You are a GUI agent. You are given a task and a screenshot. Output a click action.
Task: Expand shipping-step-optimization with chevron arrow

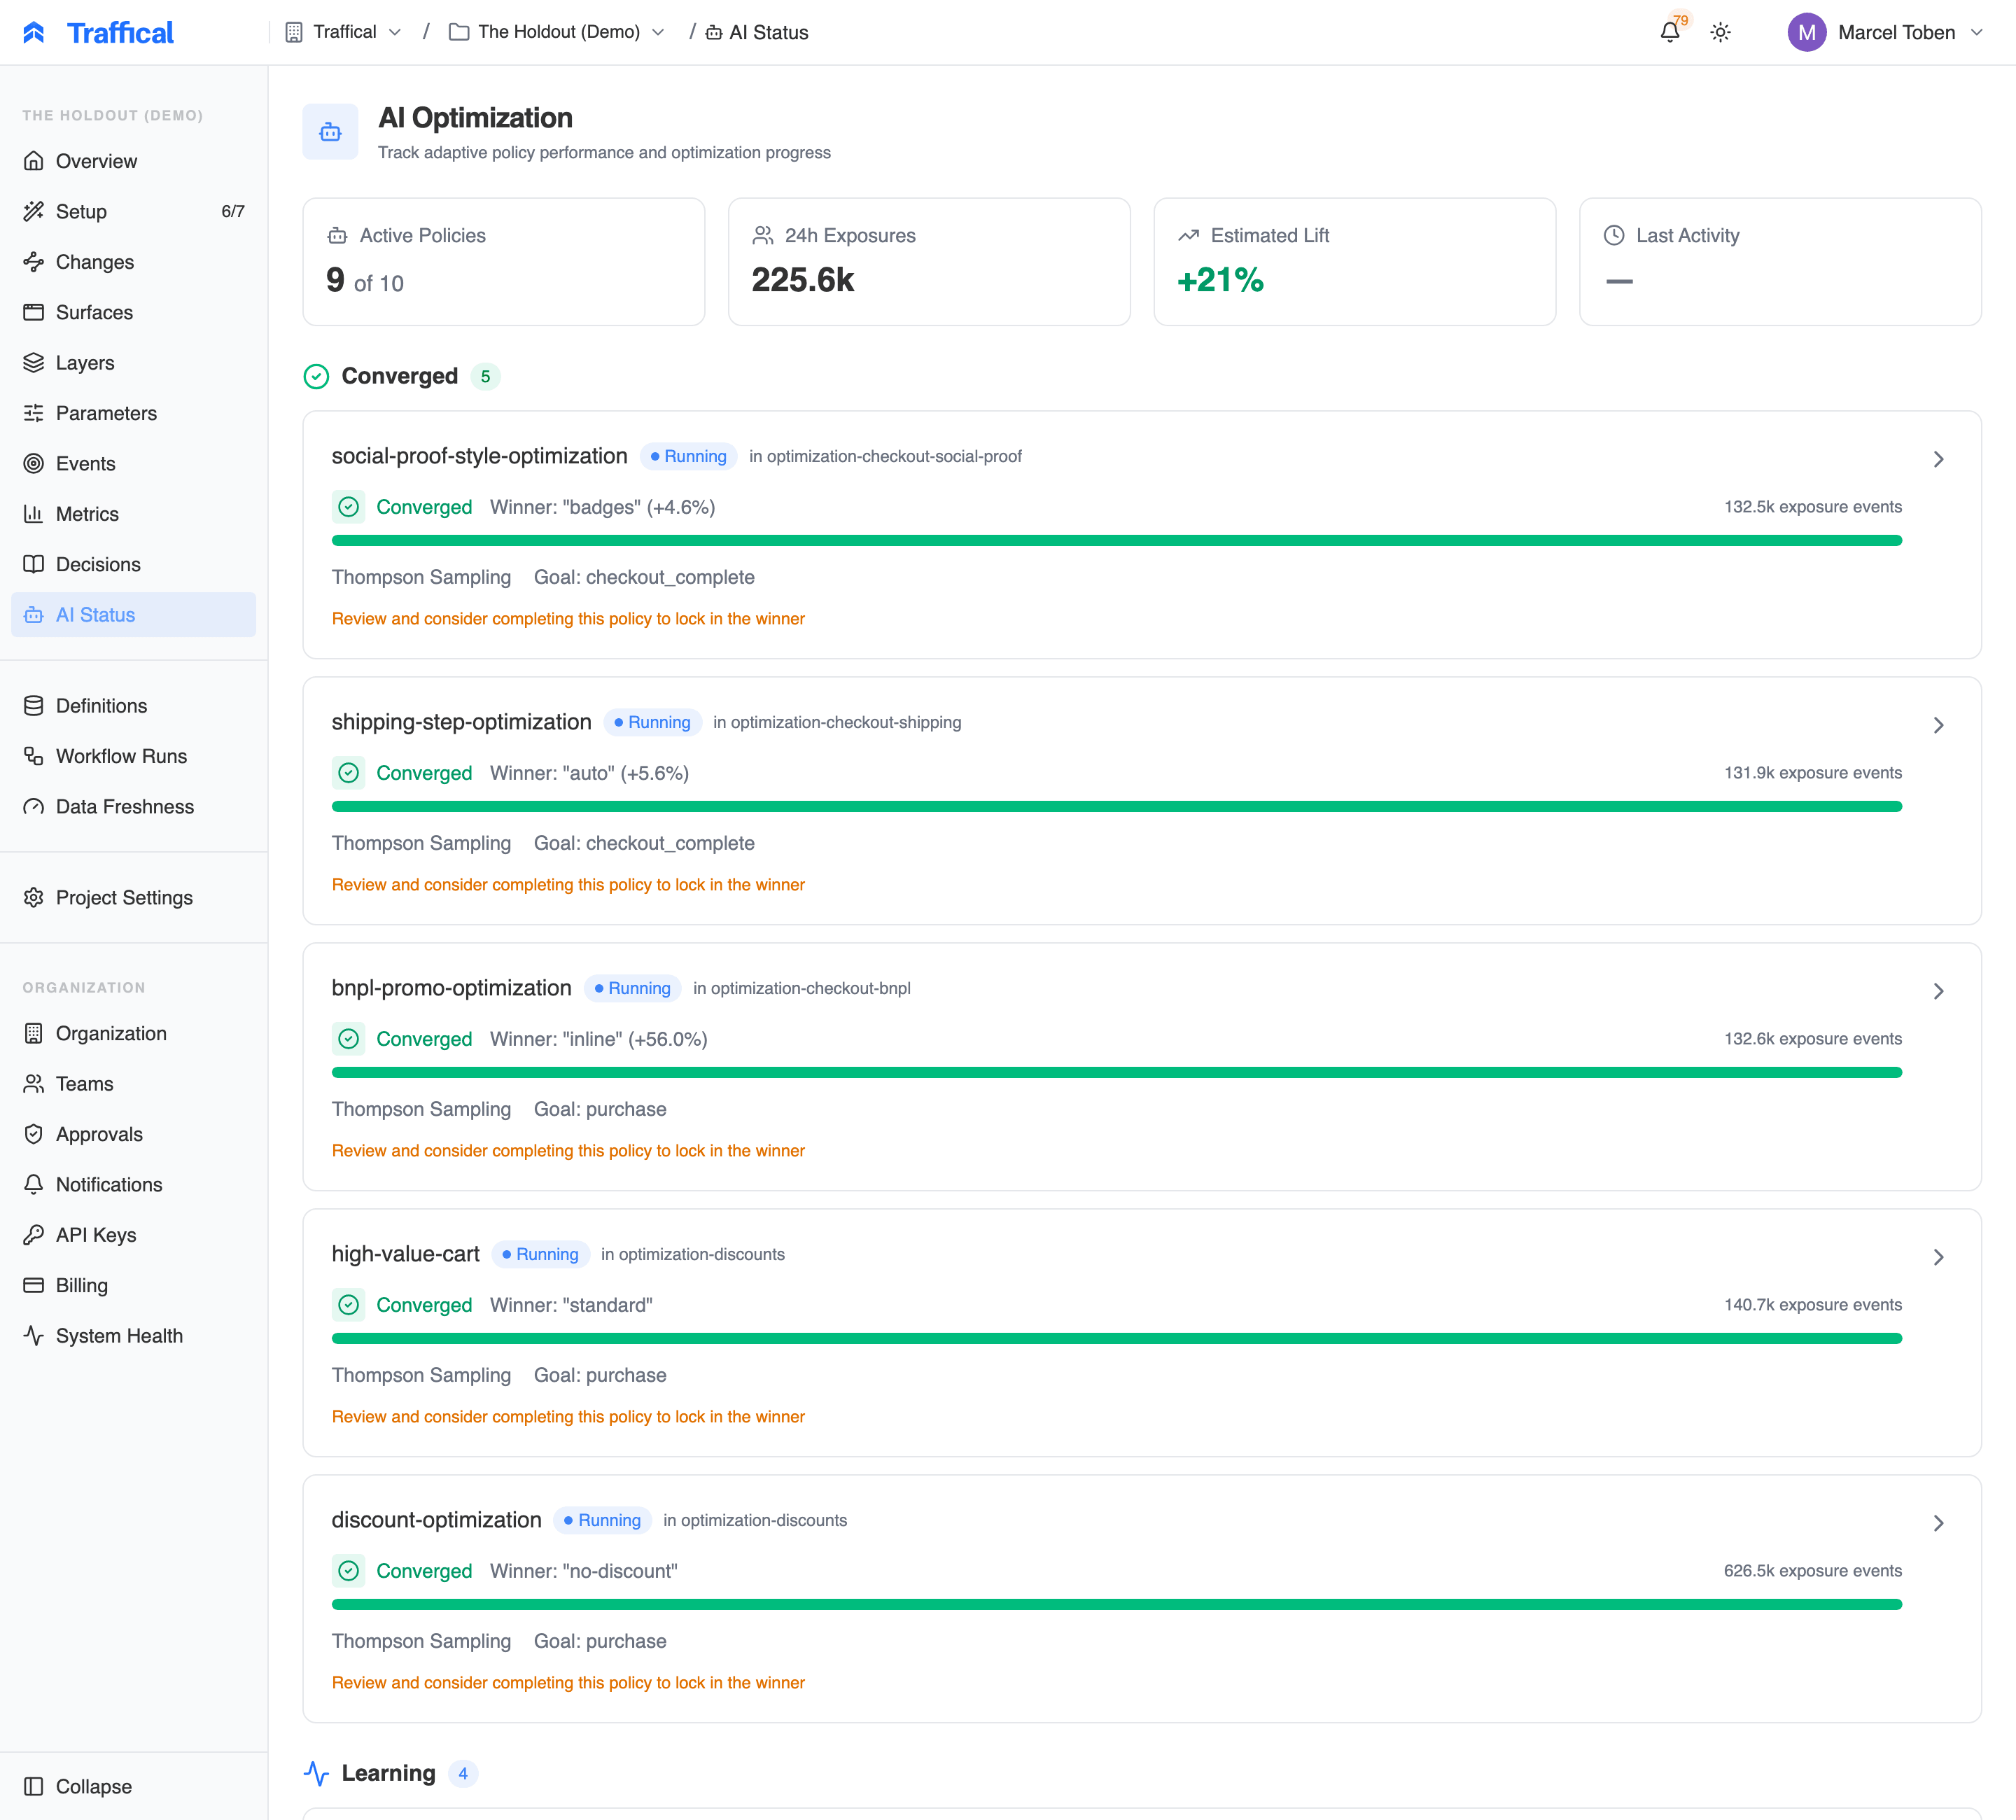(x=1938, y=725)
